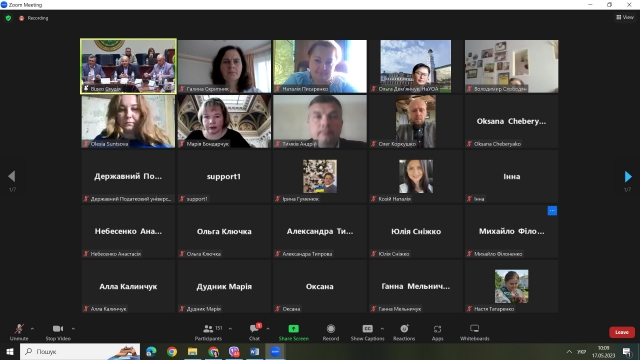Select Ганна Мельничук participant tile
The image size is (640, 360).
point(416,287)
